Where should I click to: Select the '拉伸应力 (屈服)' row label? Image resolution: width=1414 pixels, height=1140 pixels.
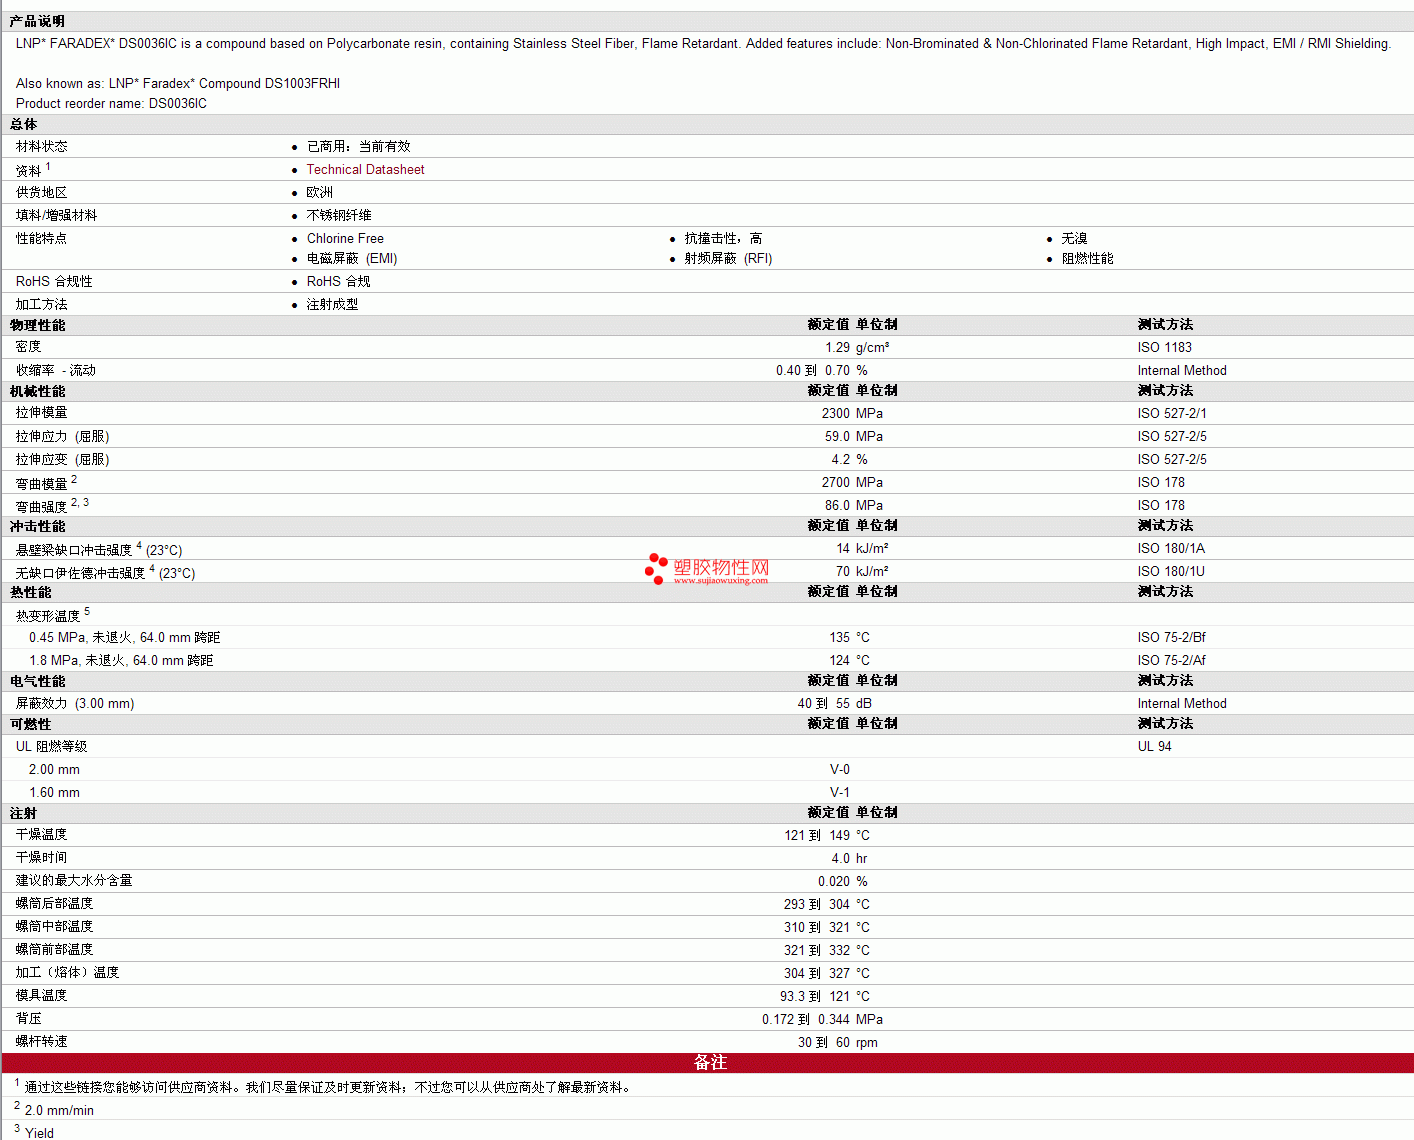[63, 437]
